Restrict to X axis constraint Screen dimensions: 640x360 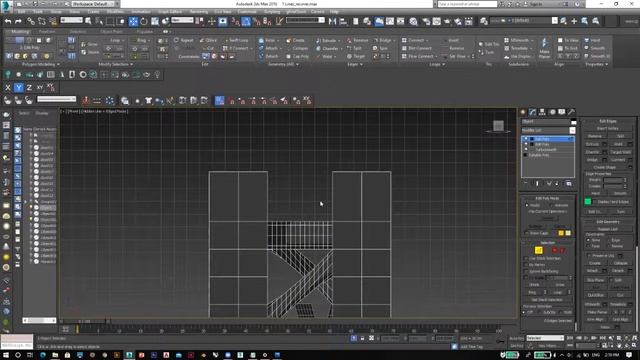pyautogui.click(x=8, y=87)
